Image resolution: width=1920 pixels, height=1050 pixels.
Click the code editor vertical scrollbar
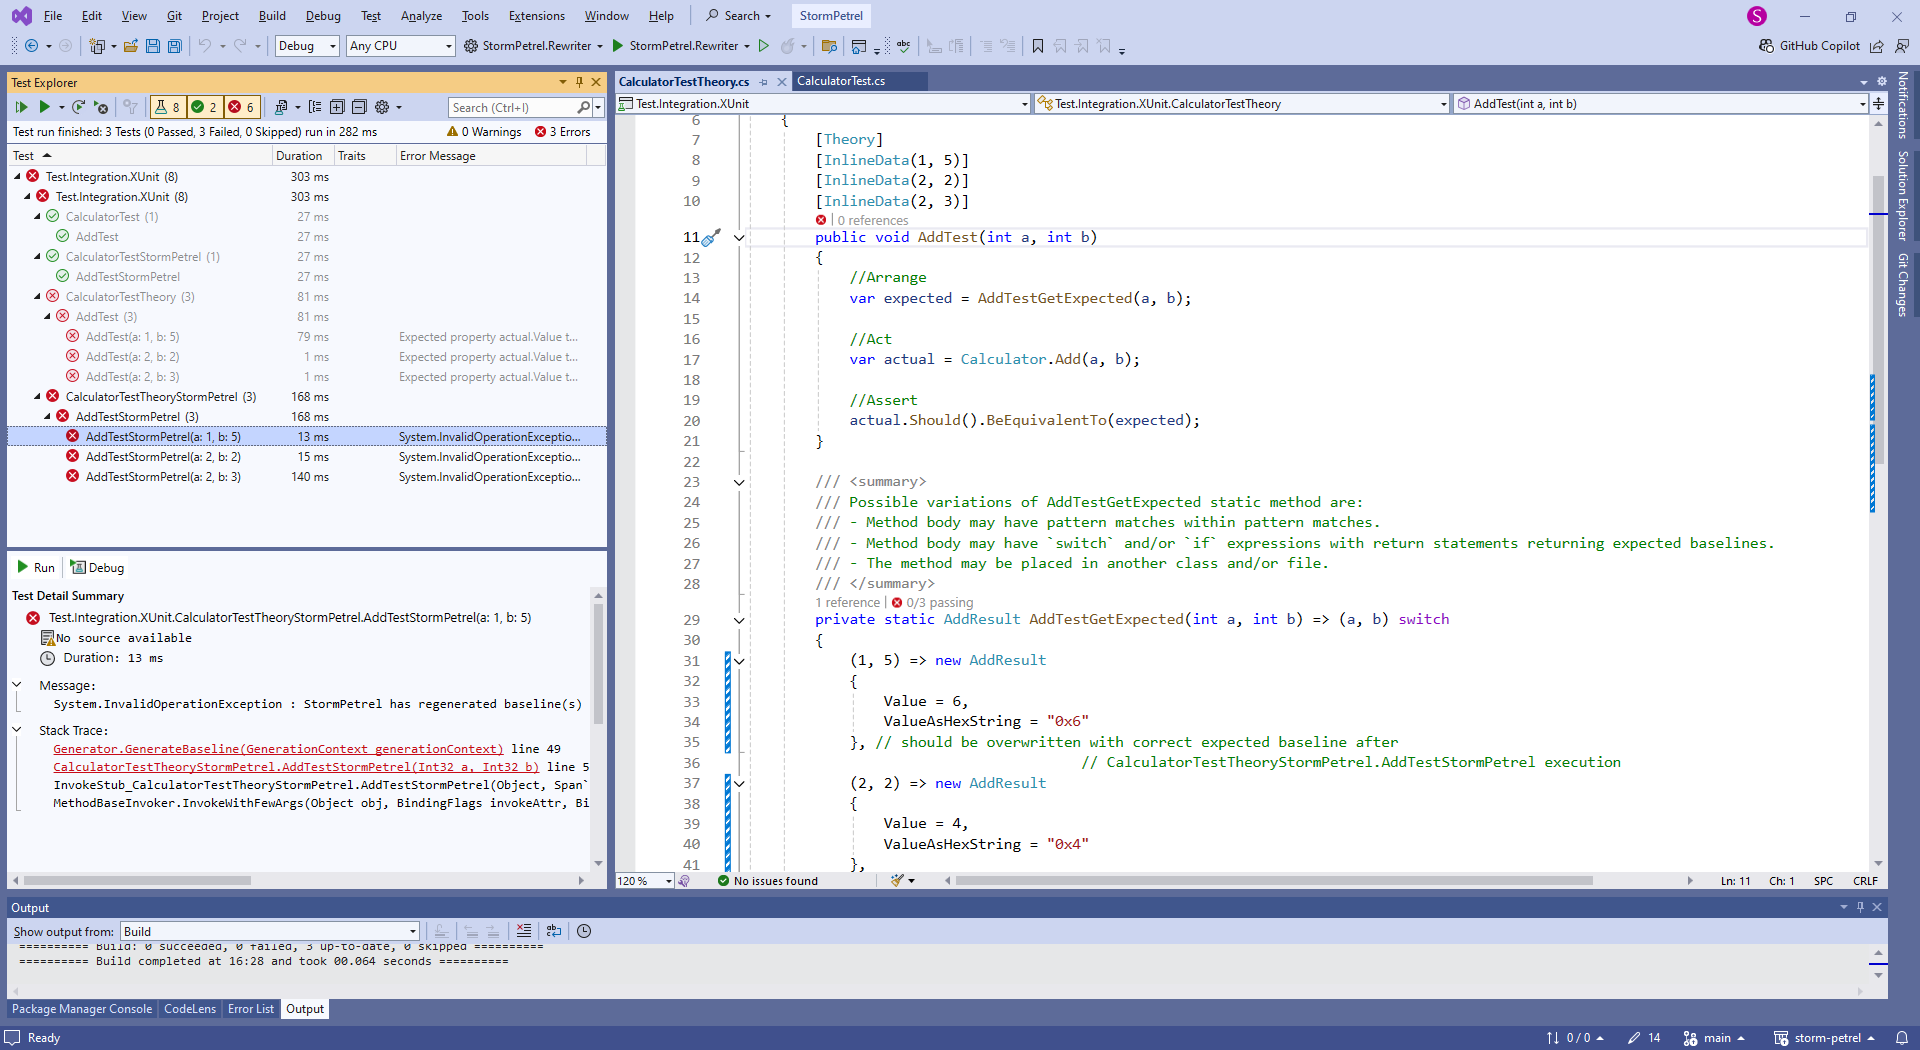pos(1878,320)
